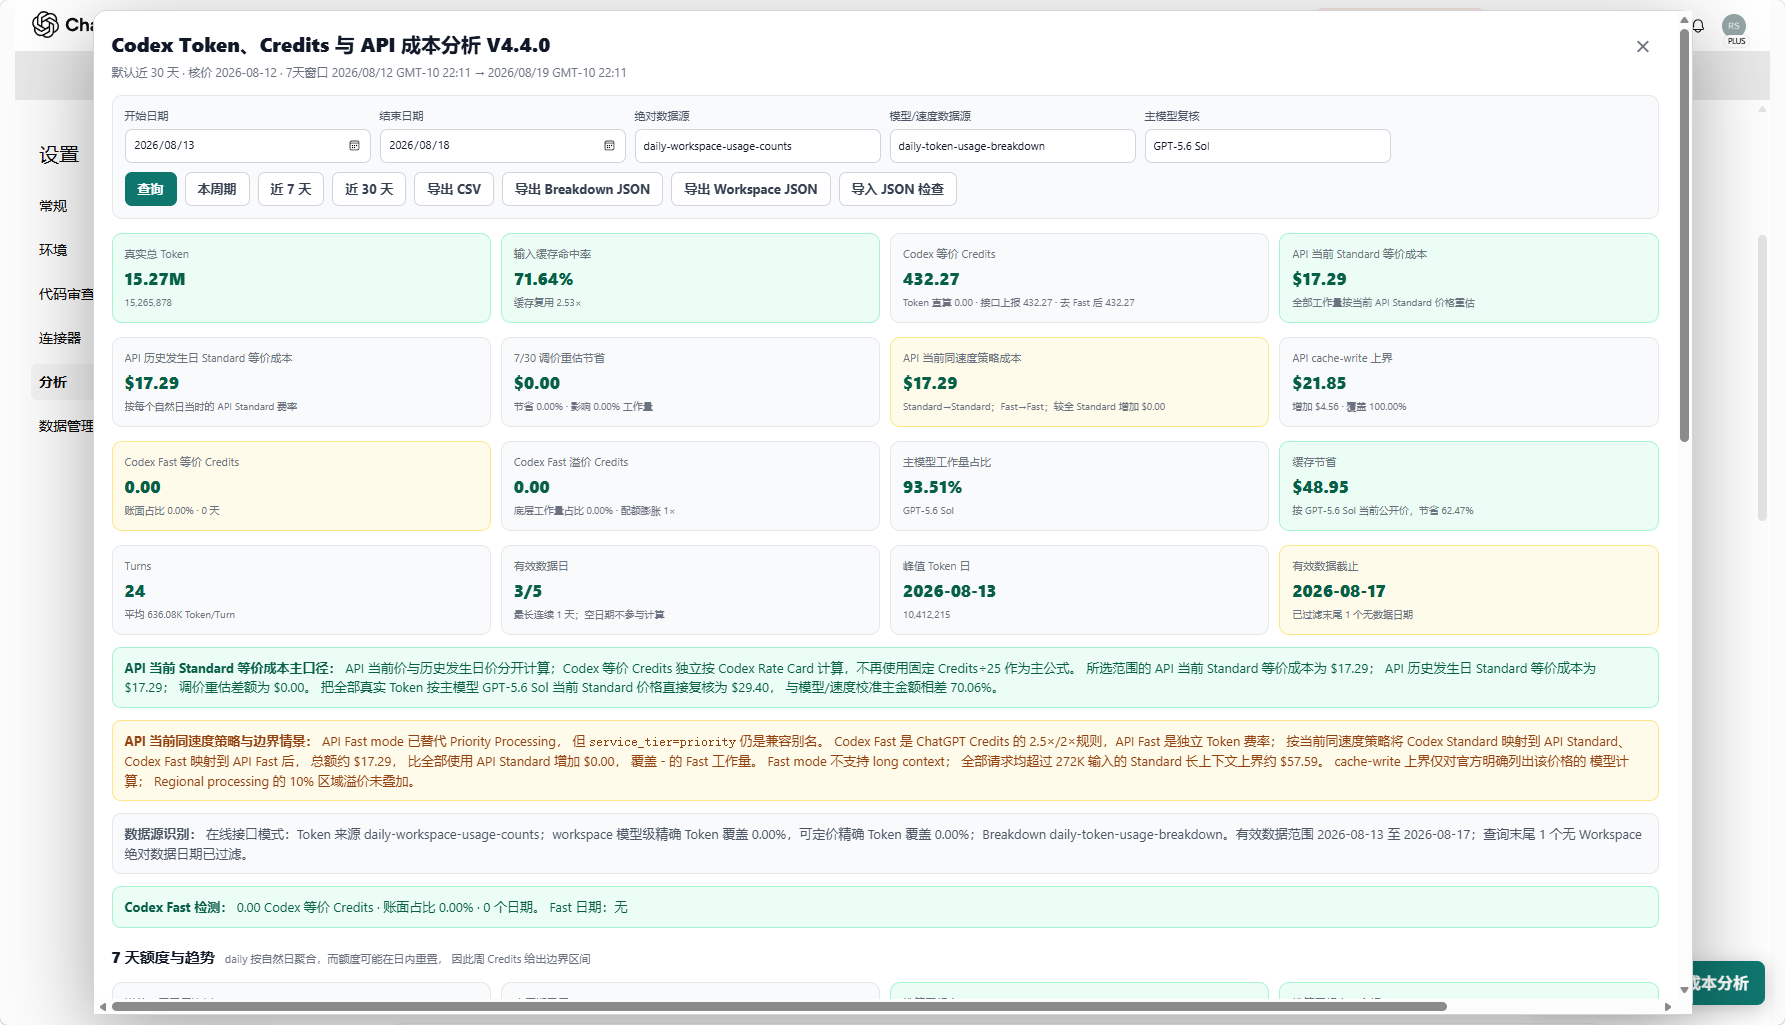Run the 查询 query button

(150, 189)
